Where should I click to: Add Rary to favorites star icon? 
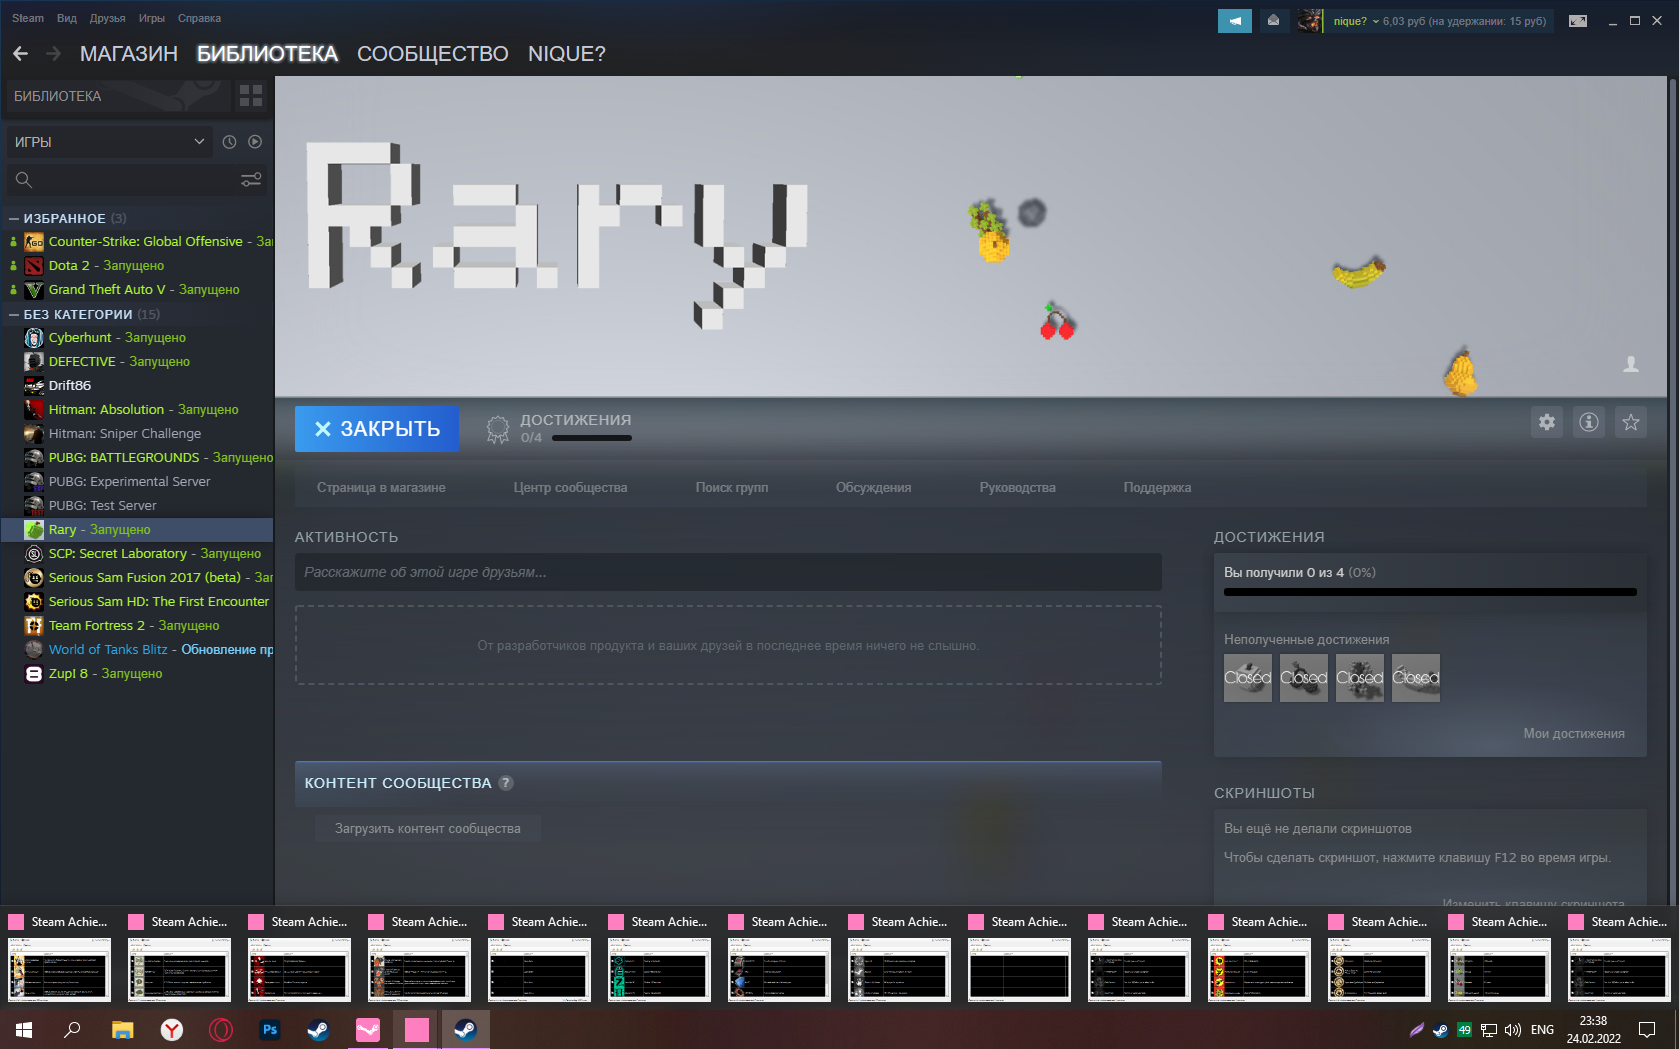click(1631, 422)
